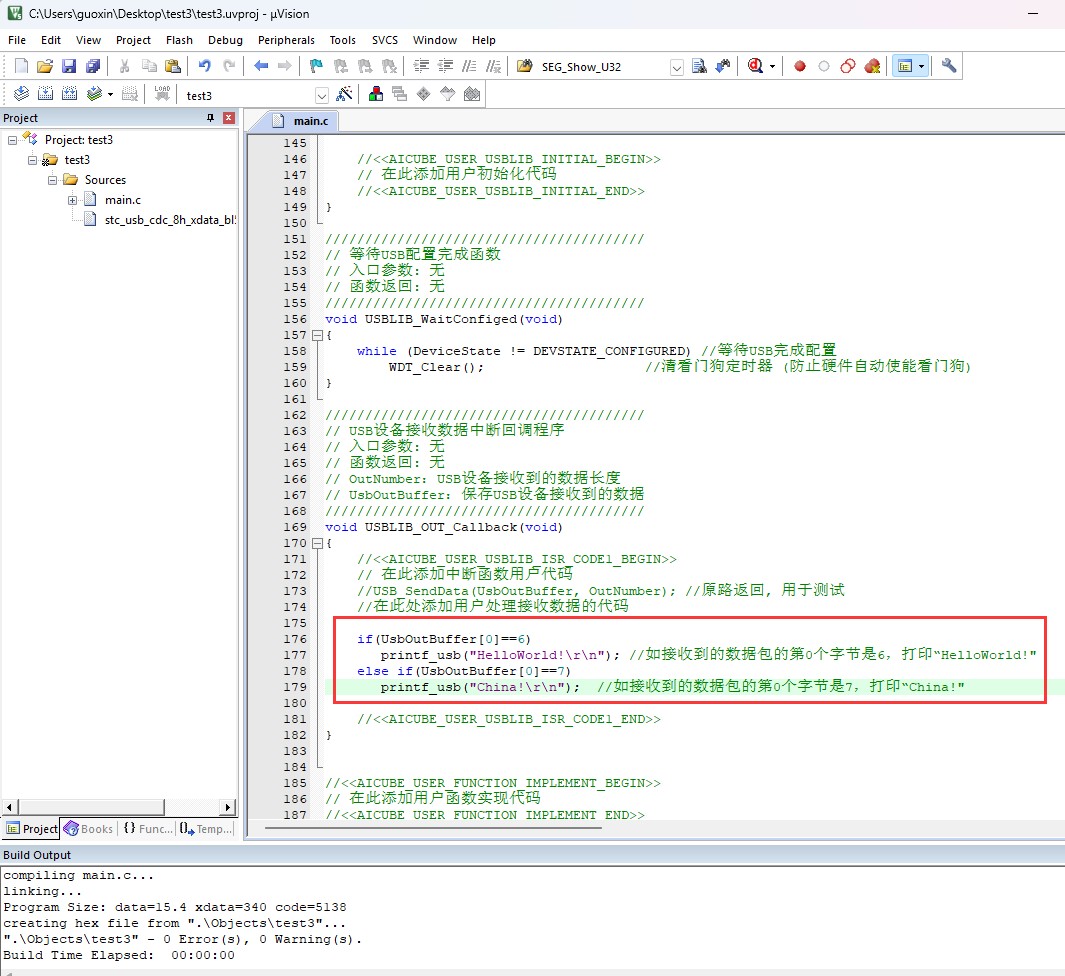Expand the main.c file node
The height and width of the screenshot is (976, 1065).
pyautogui.click(x=72, y=200)
